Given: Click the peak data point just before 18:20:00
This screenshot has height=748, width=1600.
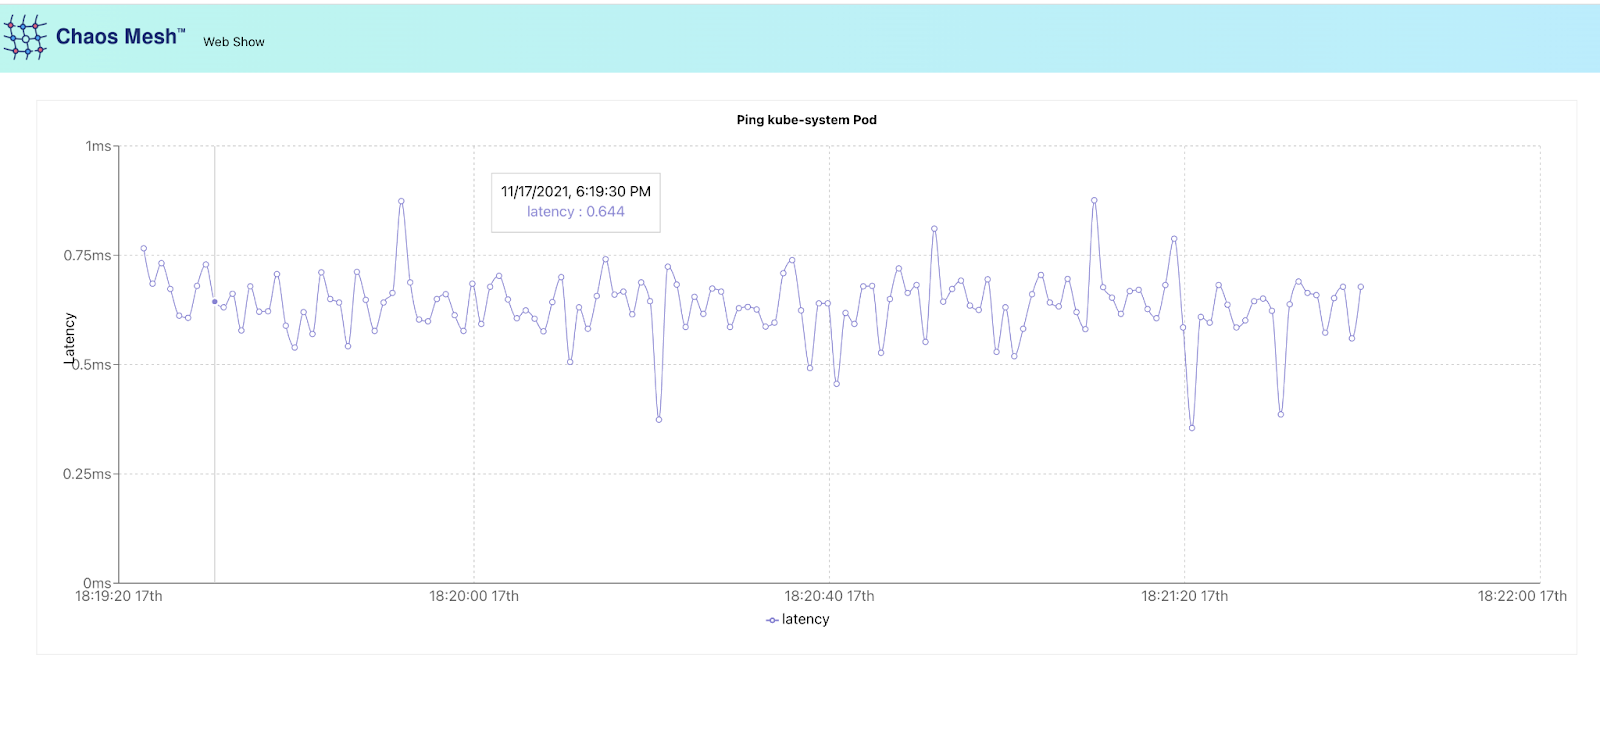Looking at the screenshot, I should (x=401, y=201).
